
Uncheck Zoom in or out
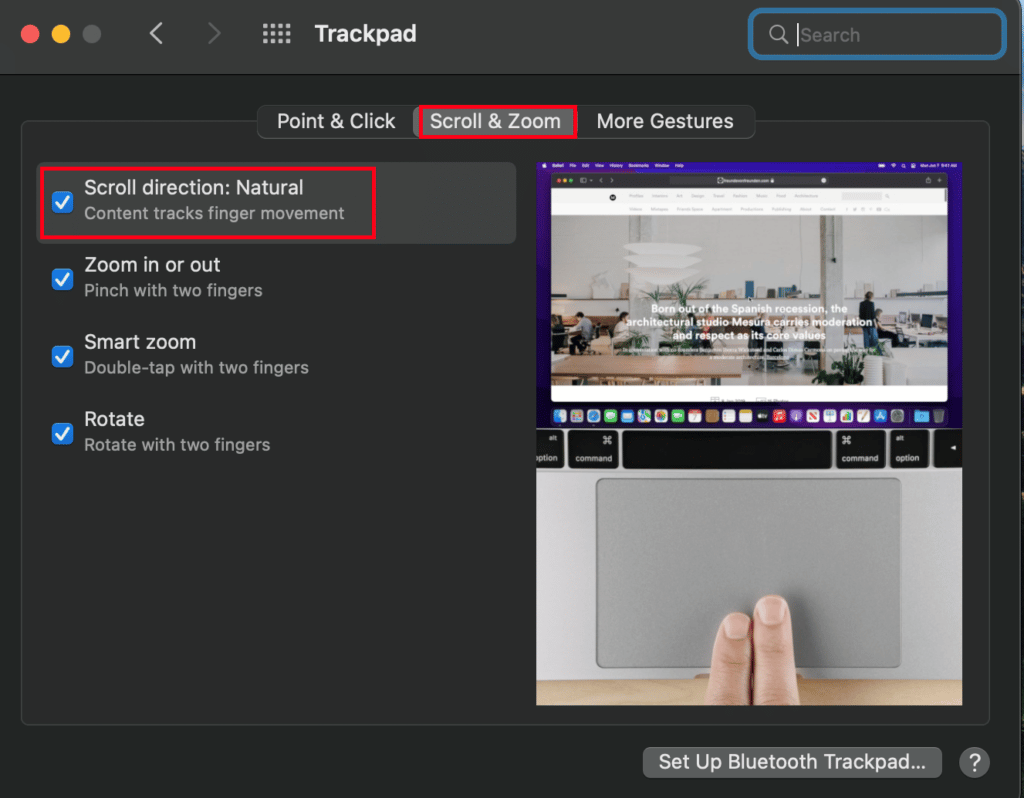(x=62, y=279)
